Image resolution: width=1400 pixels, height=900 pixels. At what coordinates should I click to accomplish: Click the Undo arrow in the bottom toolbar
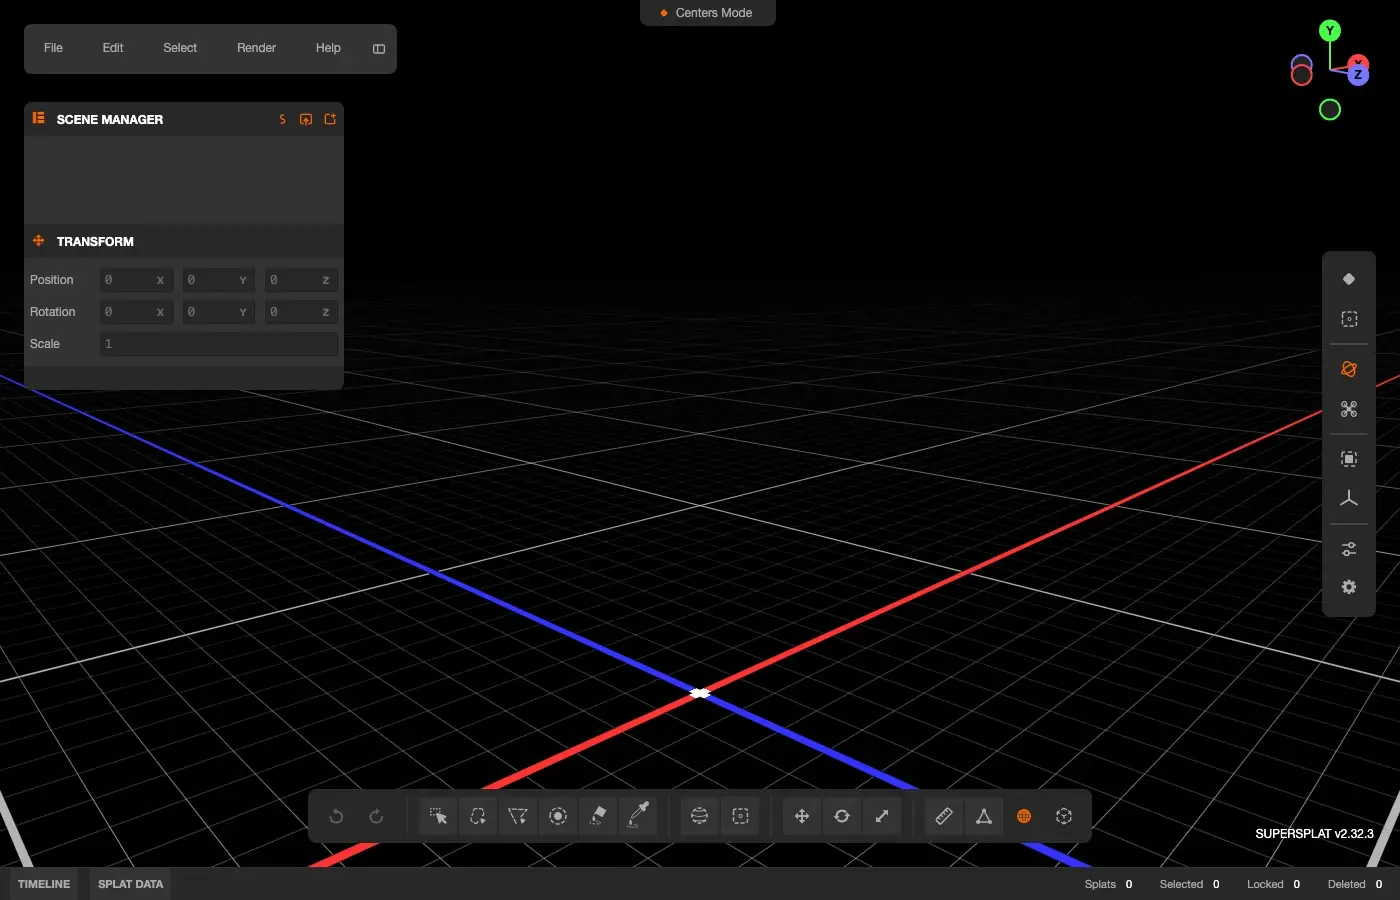pos(336,816)
